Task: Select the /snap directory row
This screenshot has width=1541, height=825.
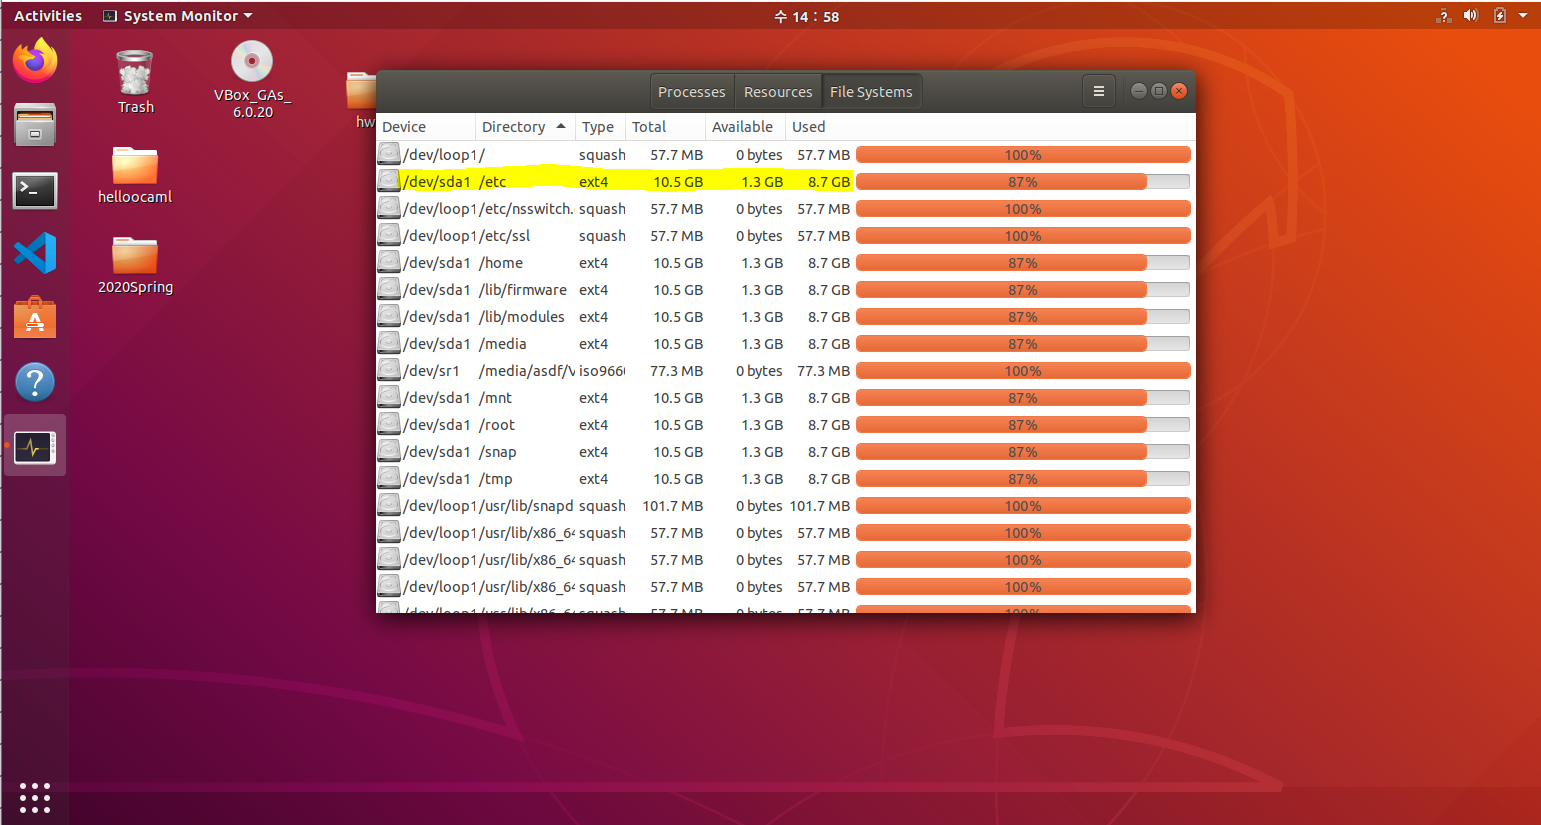Action: pos(785,451)
